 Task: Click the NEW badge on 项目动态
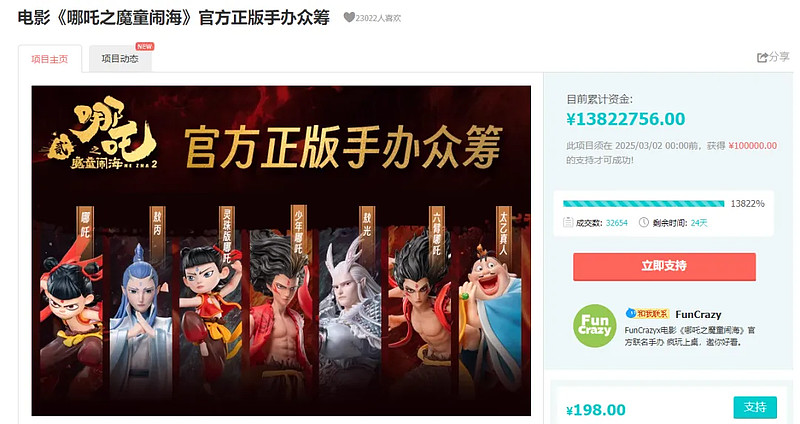pos(144,46)
